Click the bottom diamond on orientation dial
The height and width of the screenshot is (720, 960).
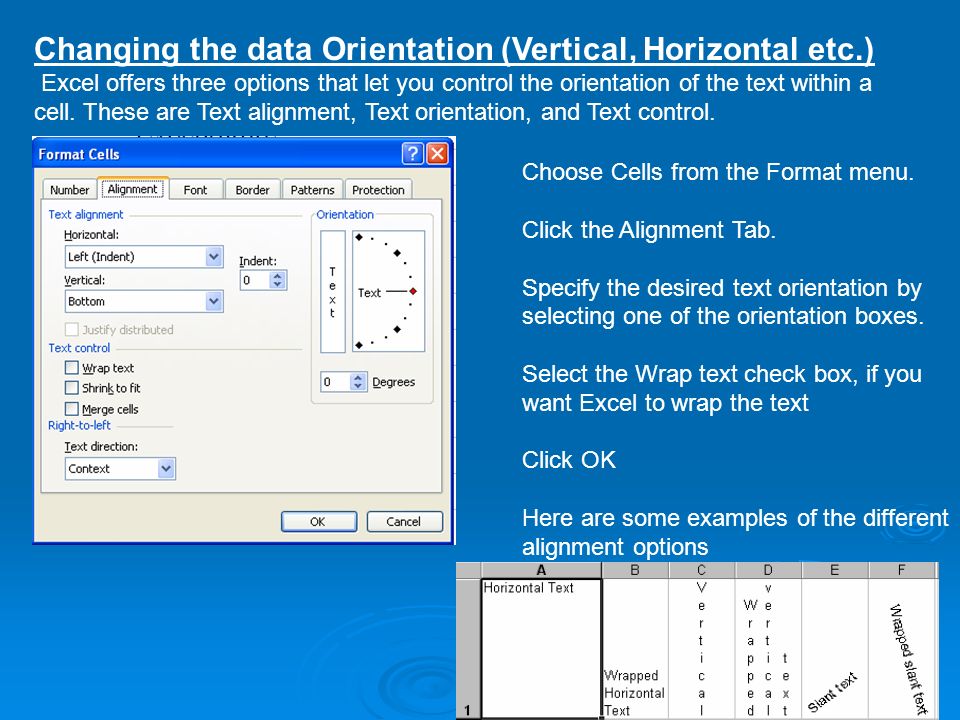pos(359,345)
